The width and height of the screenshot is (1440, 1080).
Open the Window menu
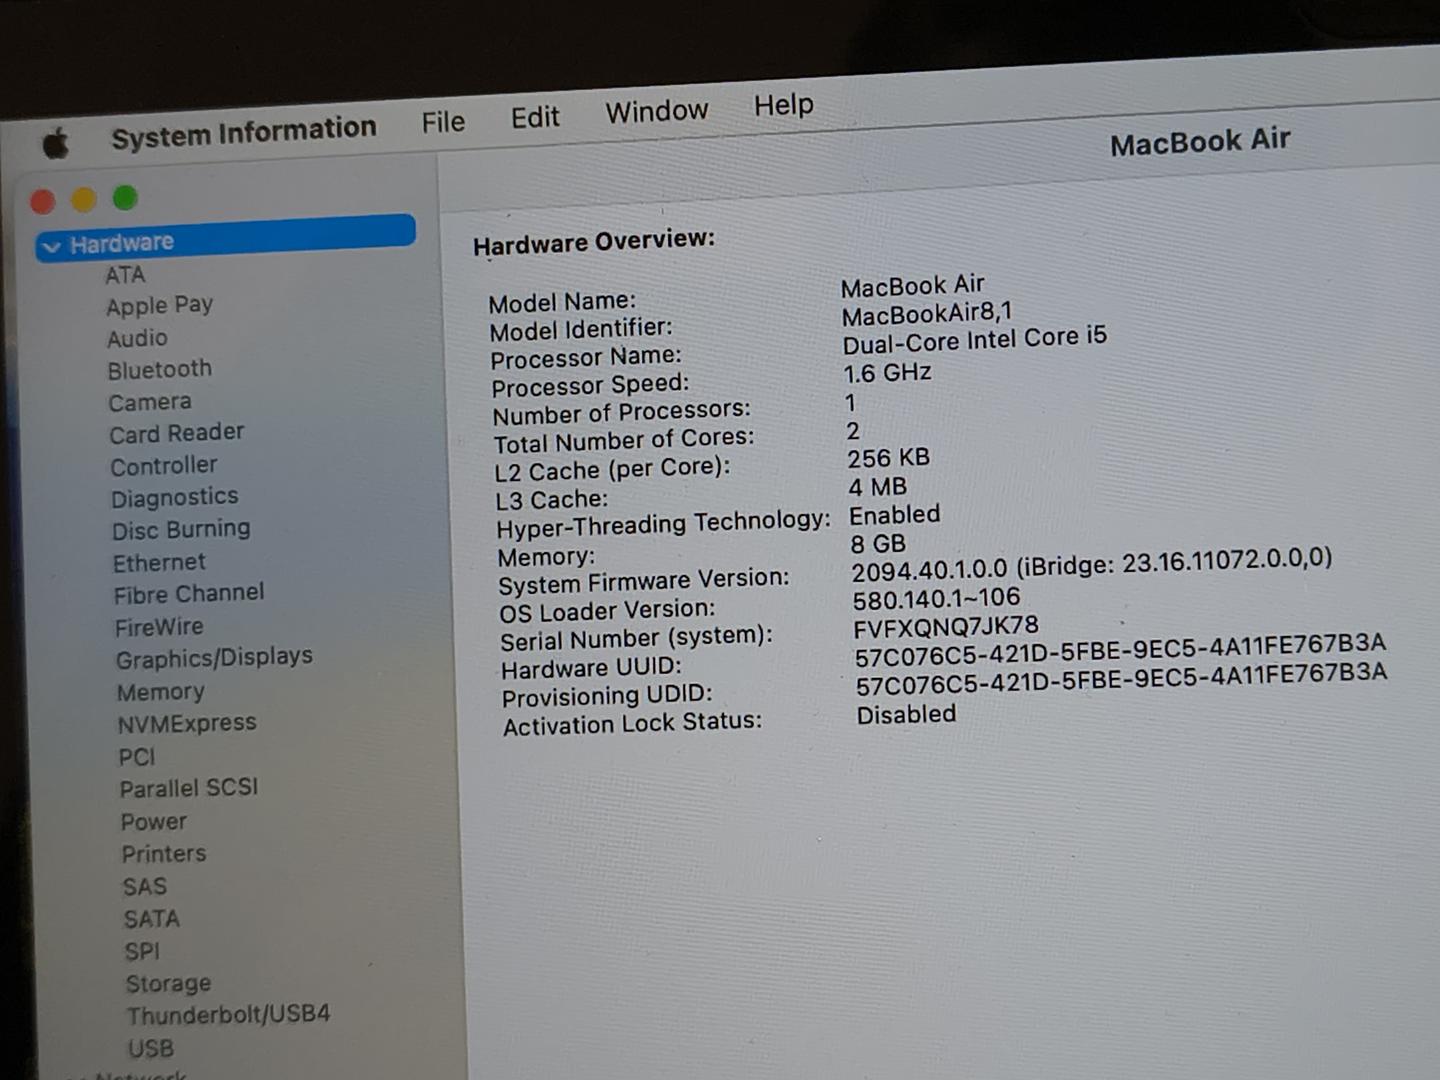pyautogui.click(x=657, y=111)
